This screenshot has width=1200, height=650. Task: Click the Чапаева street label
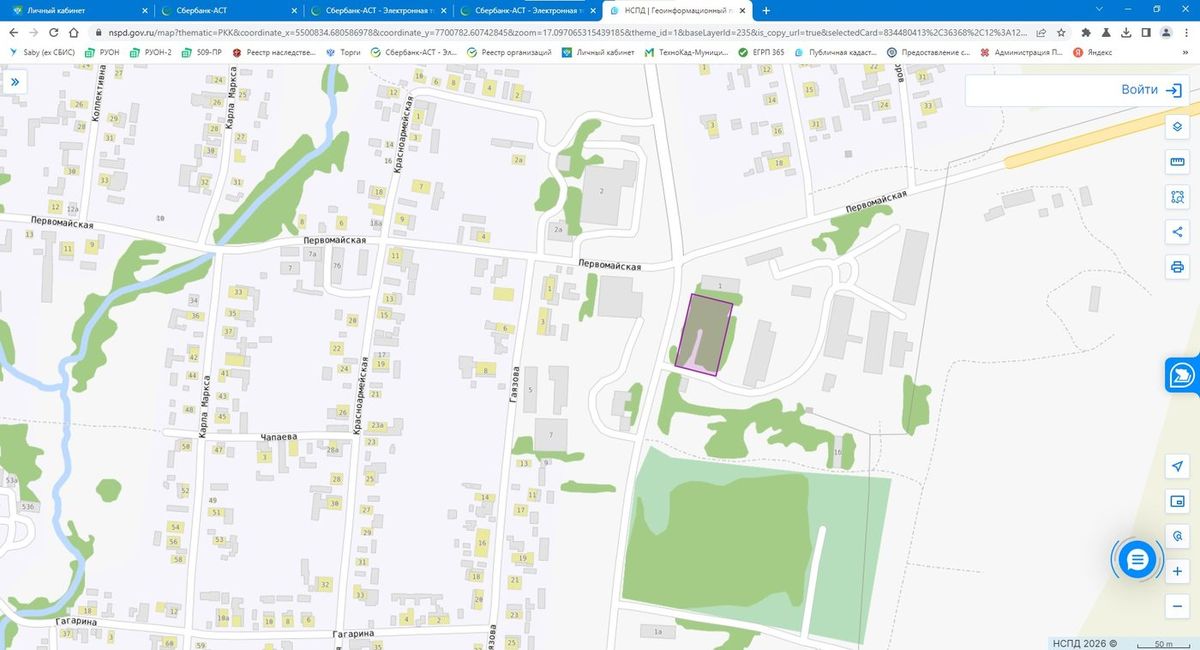point(279,438)
